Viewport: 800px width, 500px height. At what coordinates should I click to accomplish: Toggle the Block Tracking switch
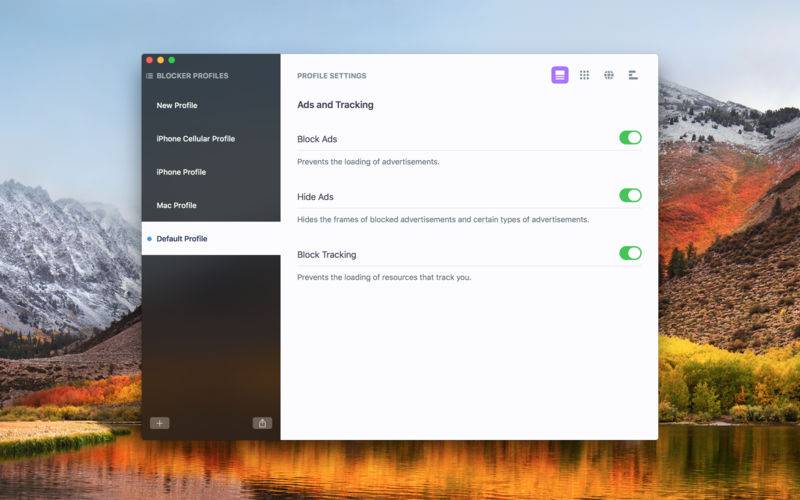pyautogui.click(x=630, y=253)
